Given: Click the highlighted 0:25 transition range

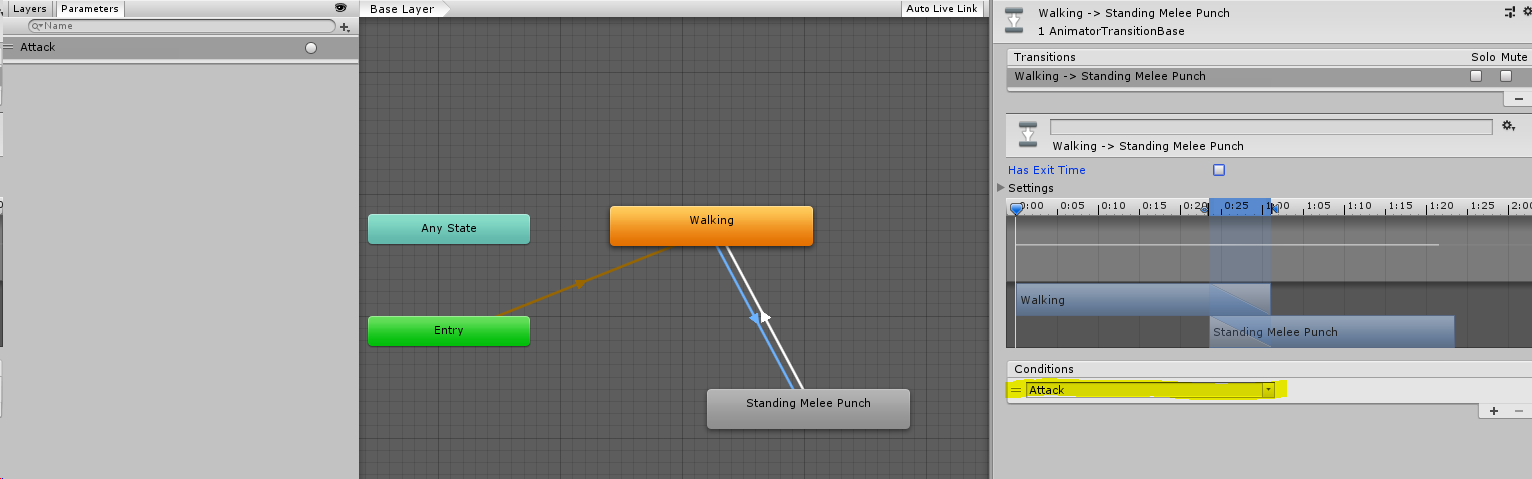Looking at the screenshot, I should pyautogui.click(x=1240, y=206).
